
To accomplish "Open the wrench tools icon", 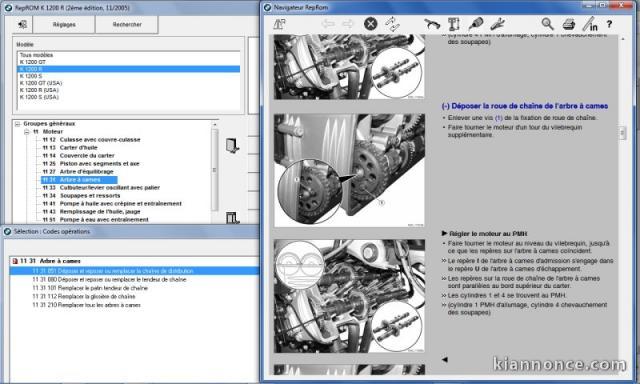I will (x=498, y=24).
